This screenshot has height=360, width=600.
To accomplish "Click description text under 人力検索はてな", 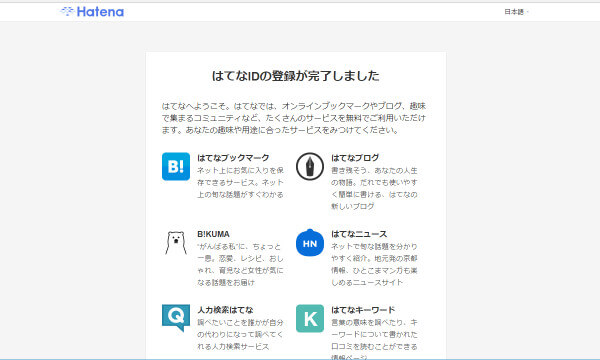I will [240, 334].
